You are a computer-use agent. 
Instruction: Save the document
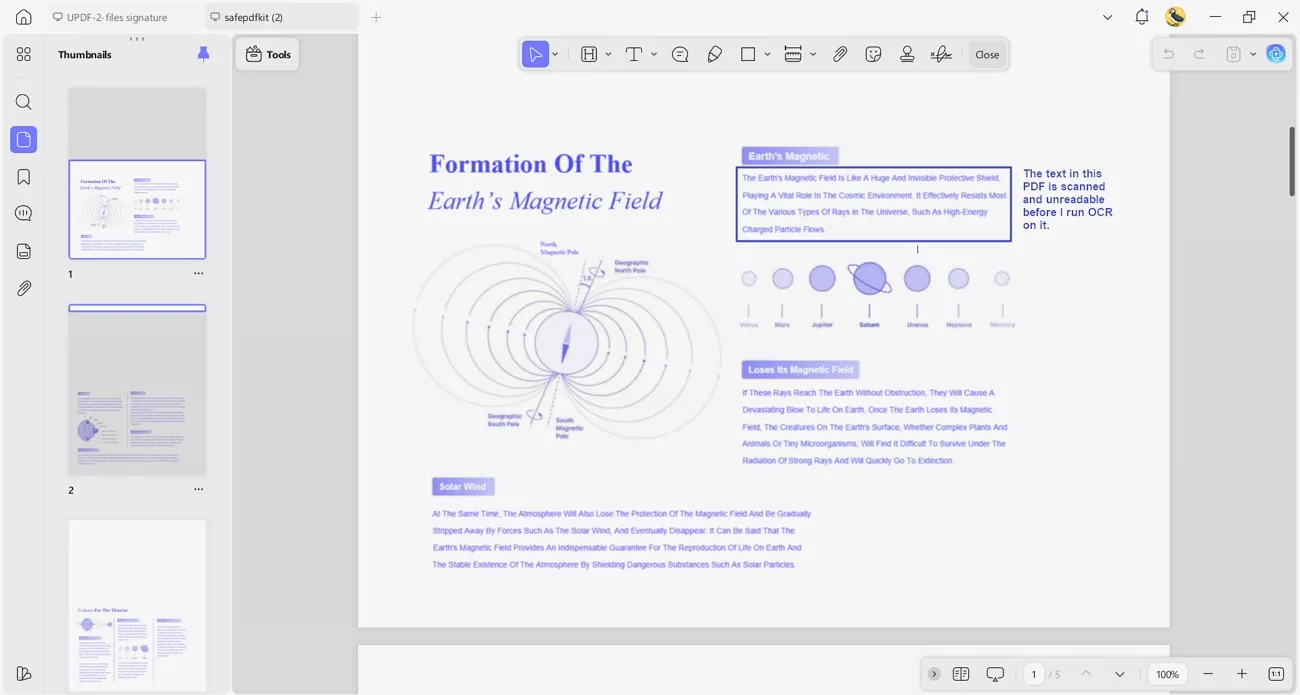click(x=1234, y=54)
